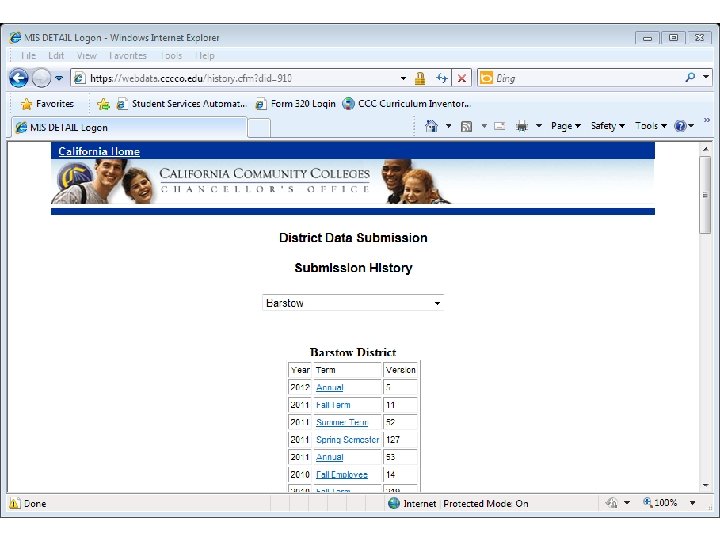Open the Form 320 Login bookmark

[x=296, y=104]
